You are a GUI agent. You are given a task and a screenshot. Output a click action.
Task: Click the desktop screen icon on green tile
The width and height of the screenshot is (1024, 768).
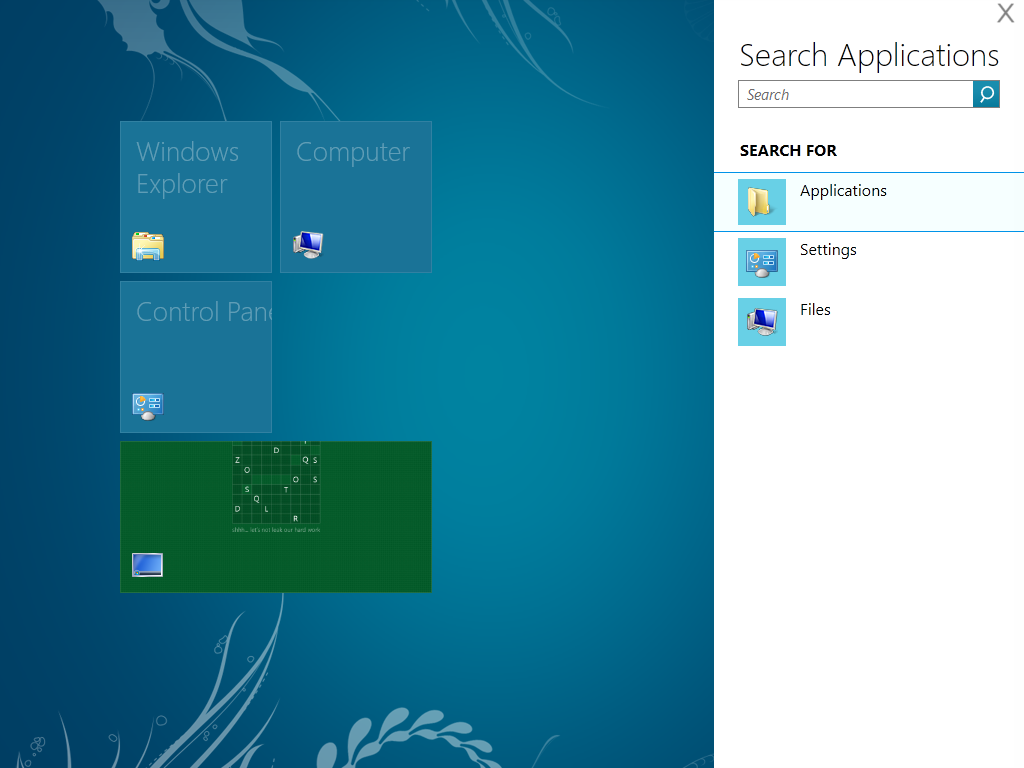[x=147, y=565]
